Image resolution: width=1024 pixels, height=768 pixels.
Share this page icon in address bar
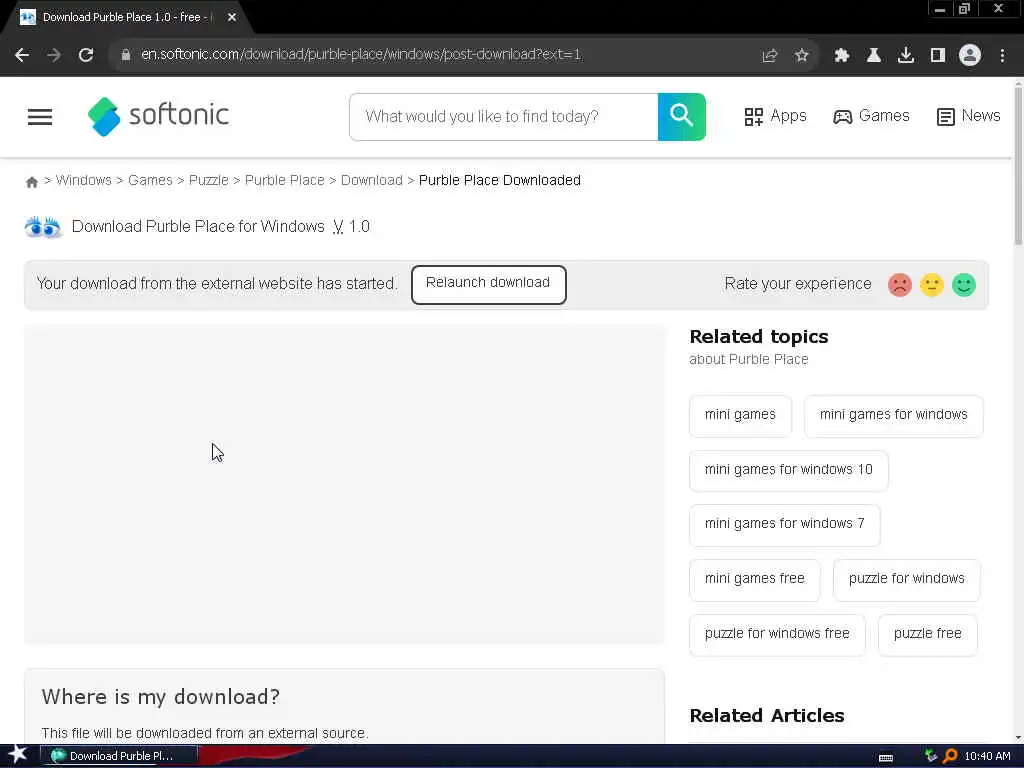click(x=770, y=56)
